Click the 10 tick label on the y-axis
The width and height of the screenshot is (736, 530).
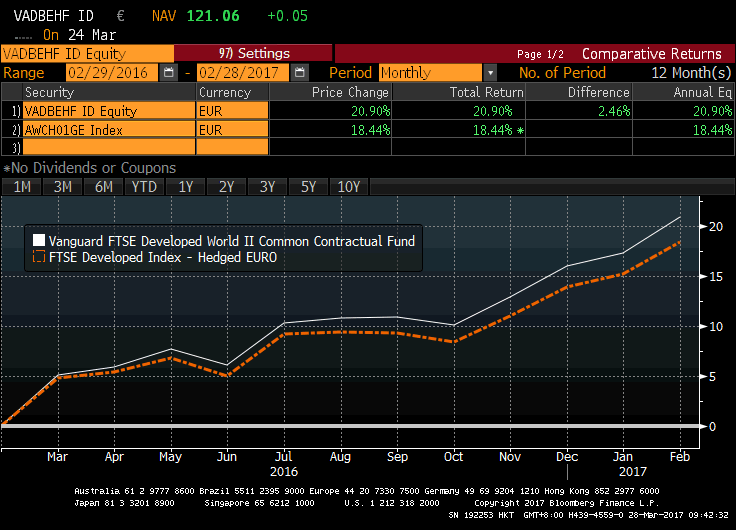[x=716, y=326]
